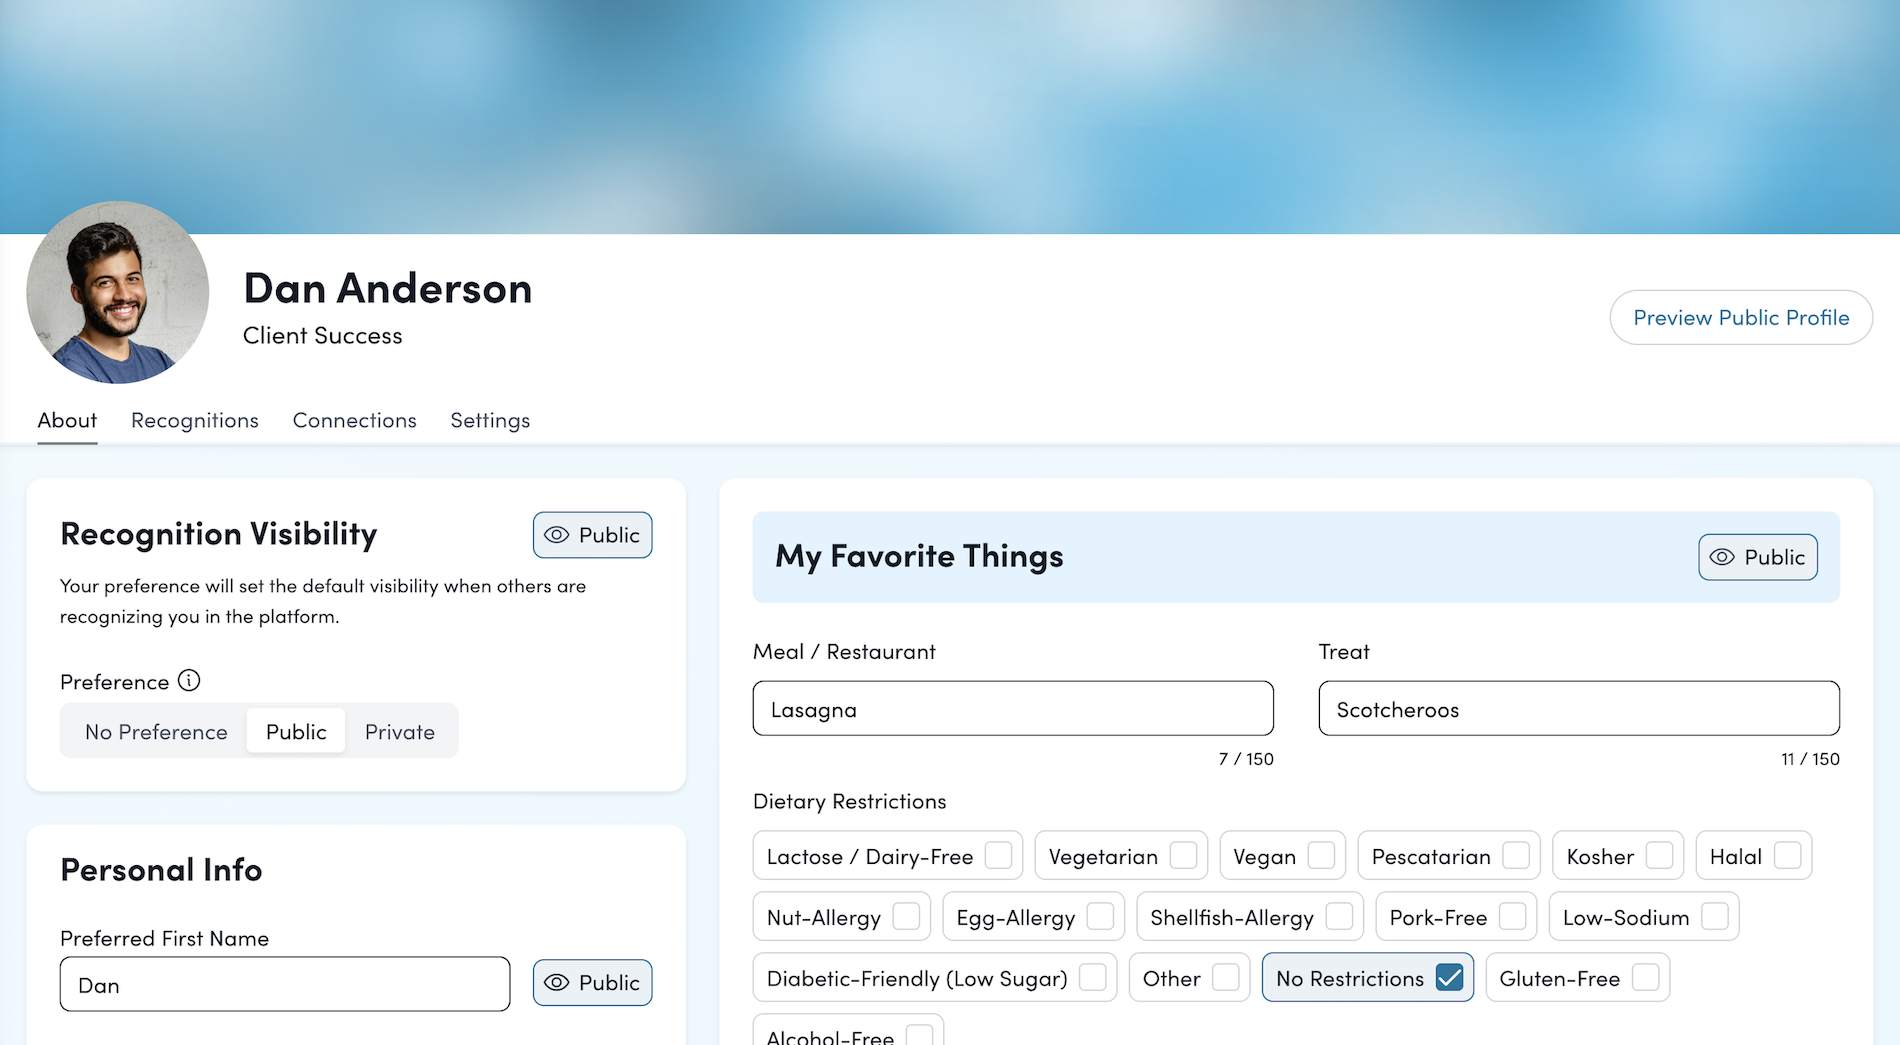Image resolution: width=1900 pixels, height=1045 pixels.
Task: Go to the Settings tab
Action: 490,421
